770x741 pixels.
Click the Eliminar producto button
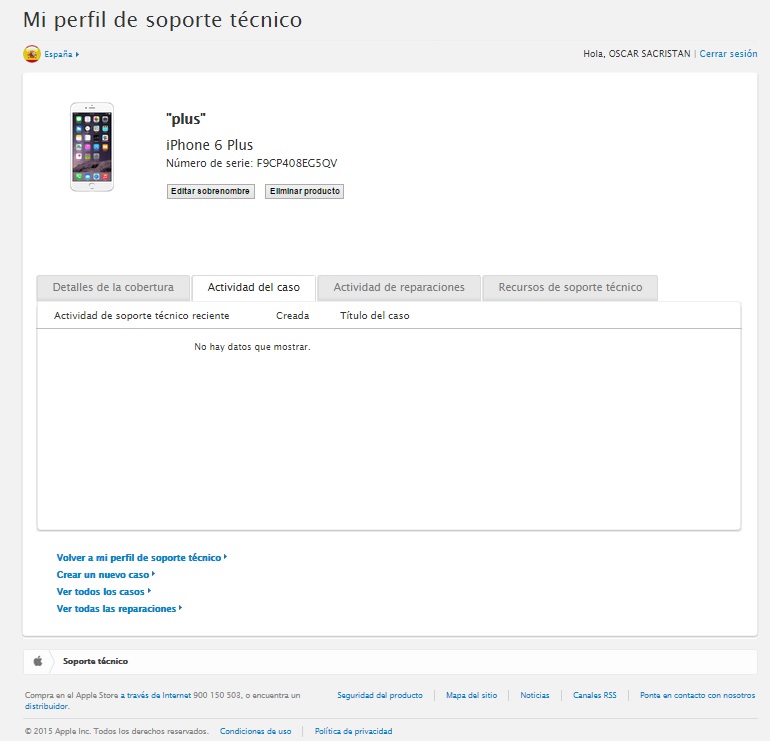(x=304, y=191)
